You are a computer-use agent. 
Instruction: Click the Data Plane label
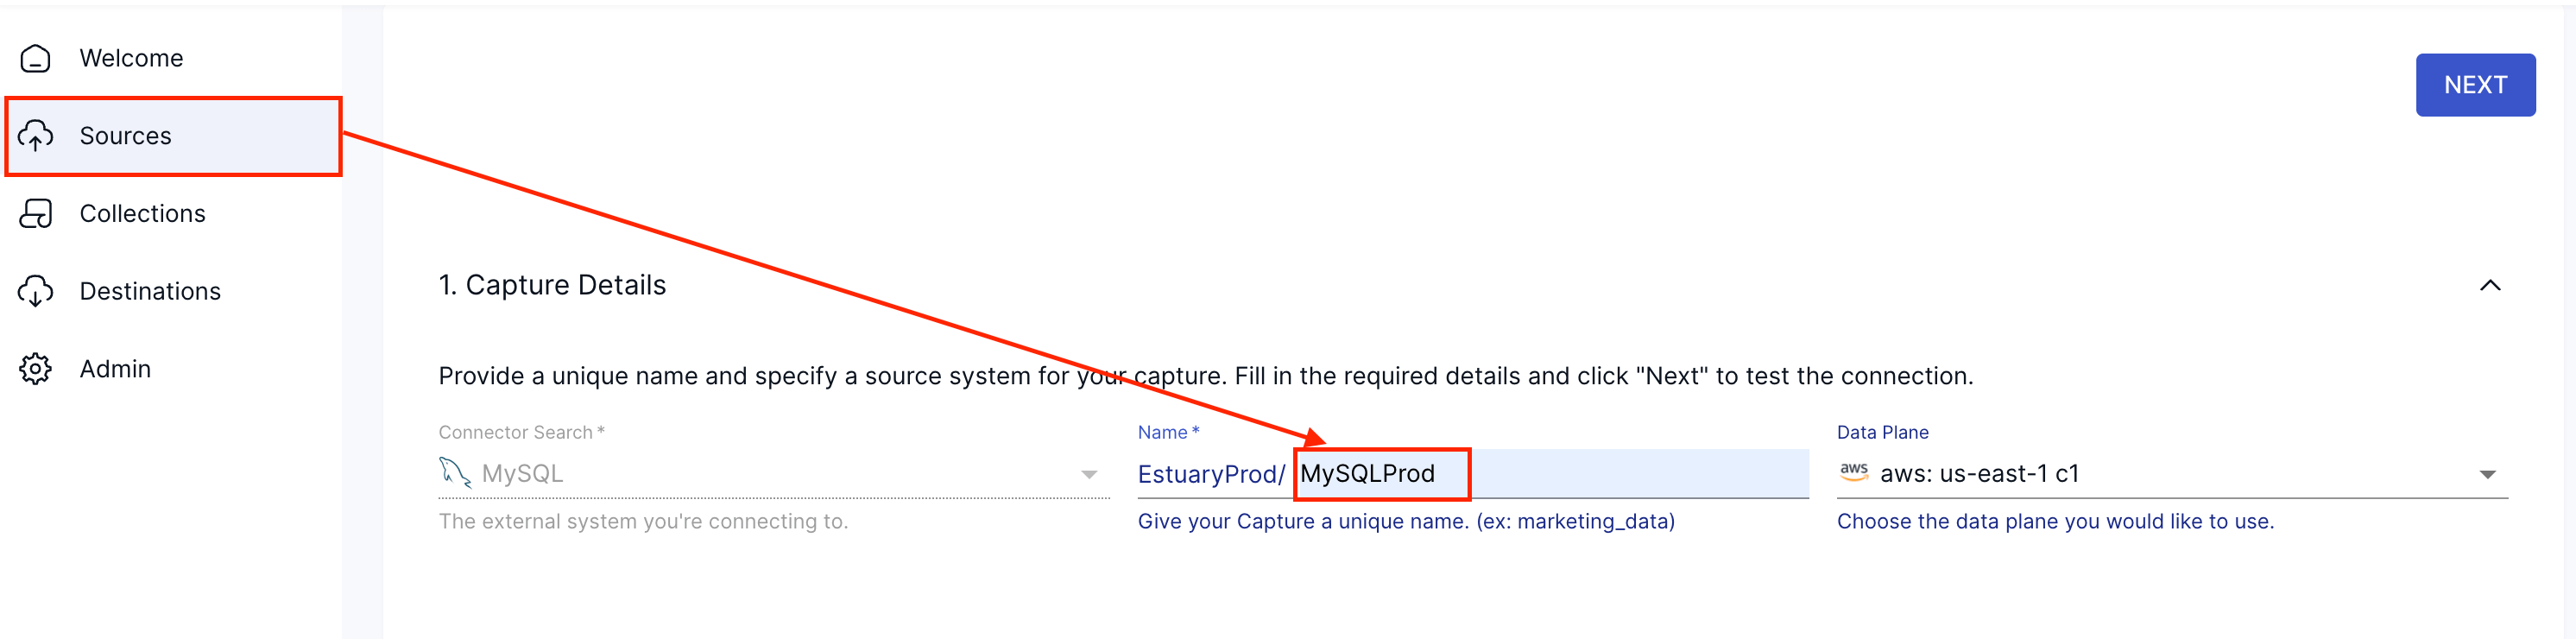(x=1882, y=432)
